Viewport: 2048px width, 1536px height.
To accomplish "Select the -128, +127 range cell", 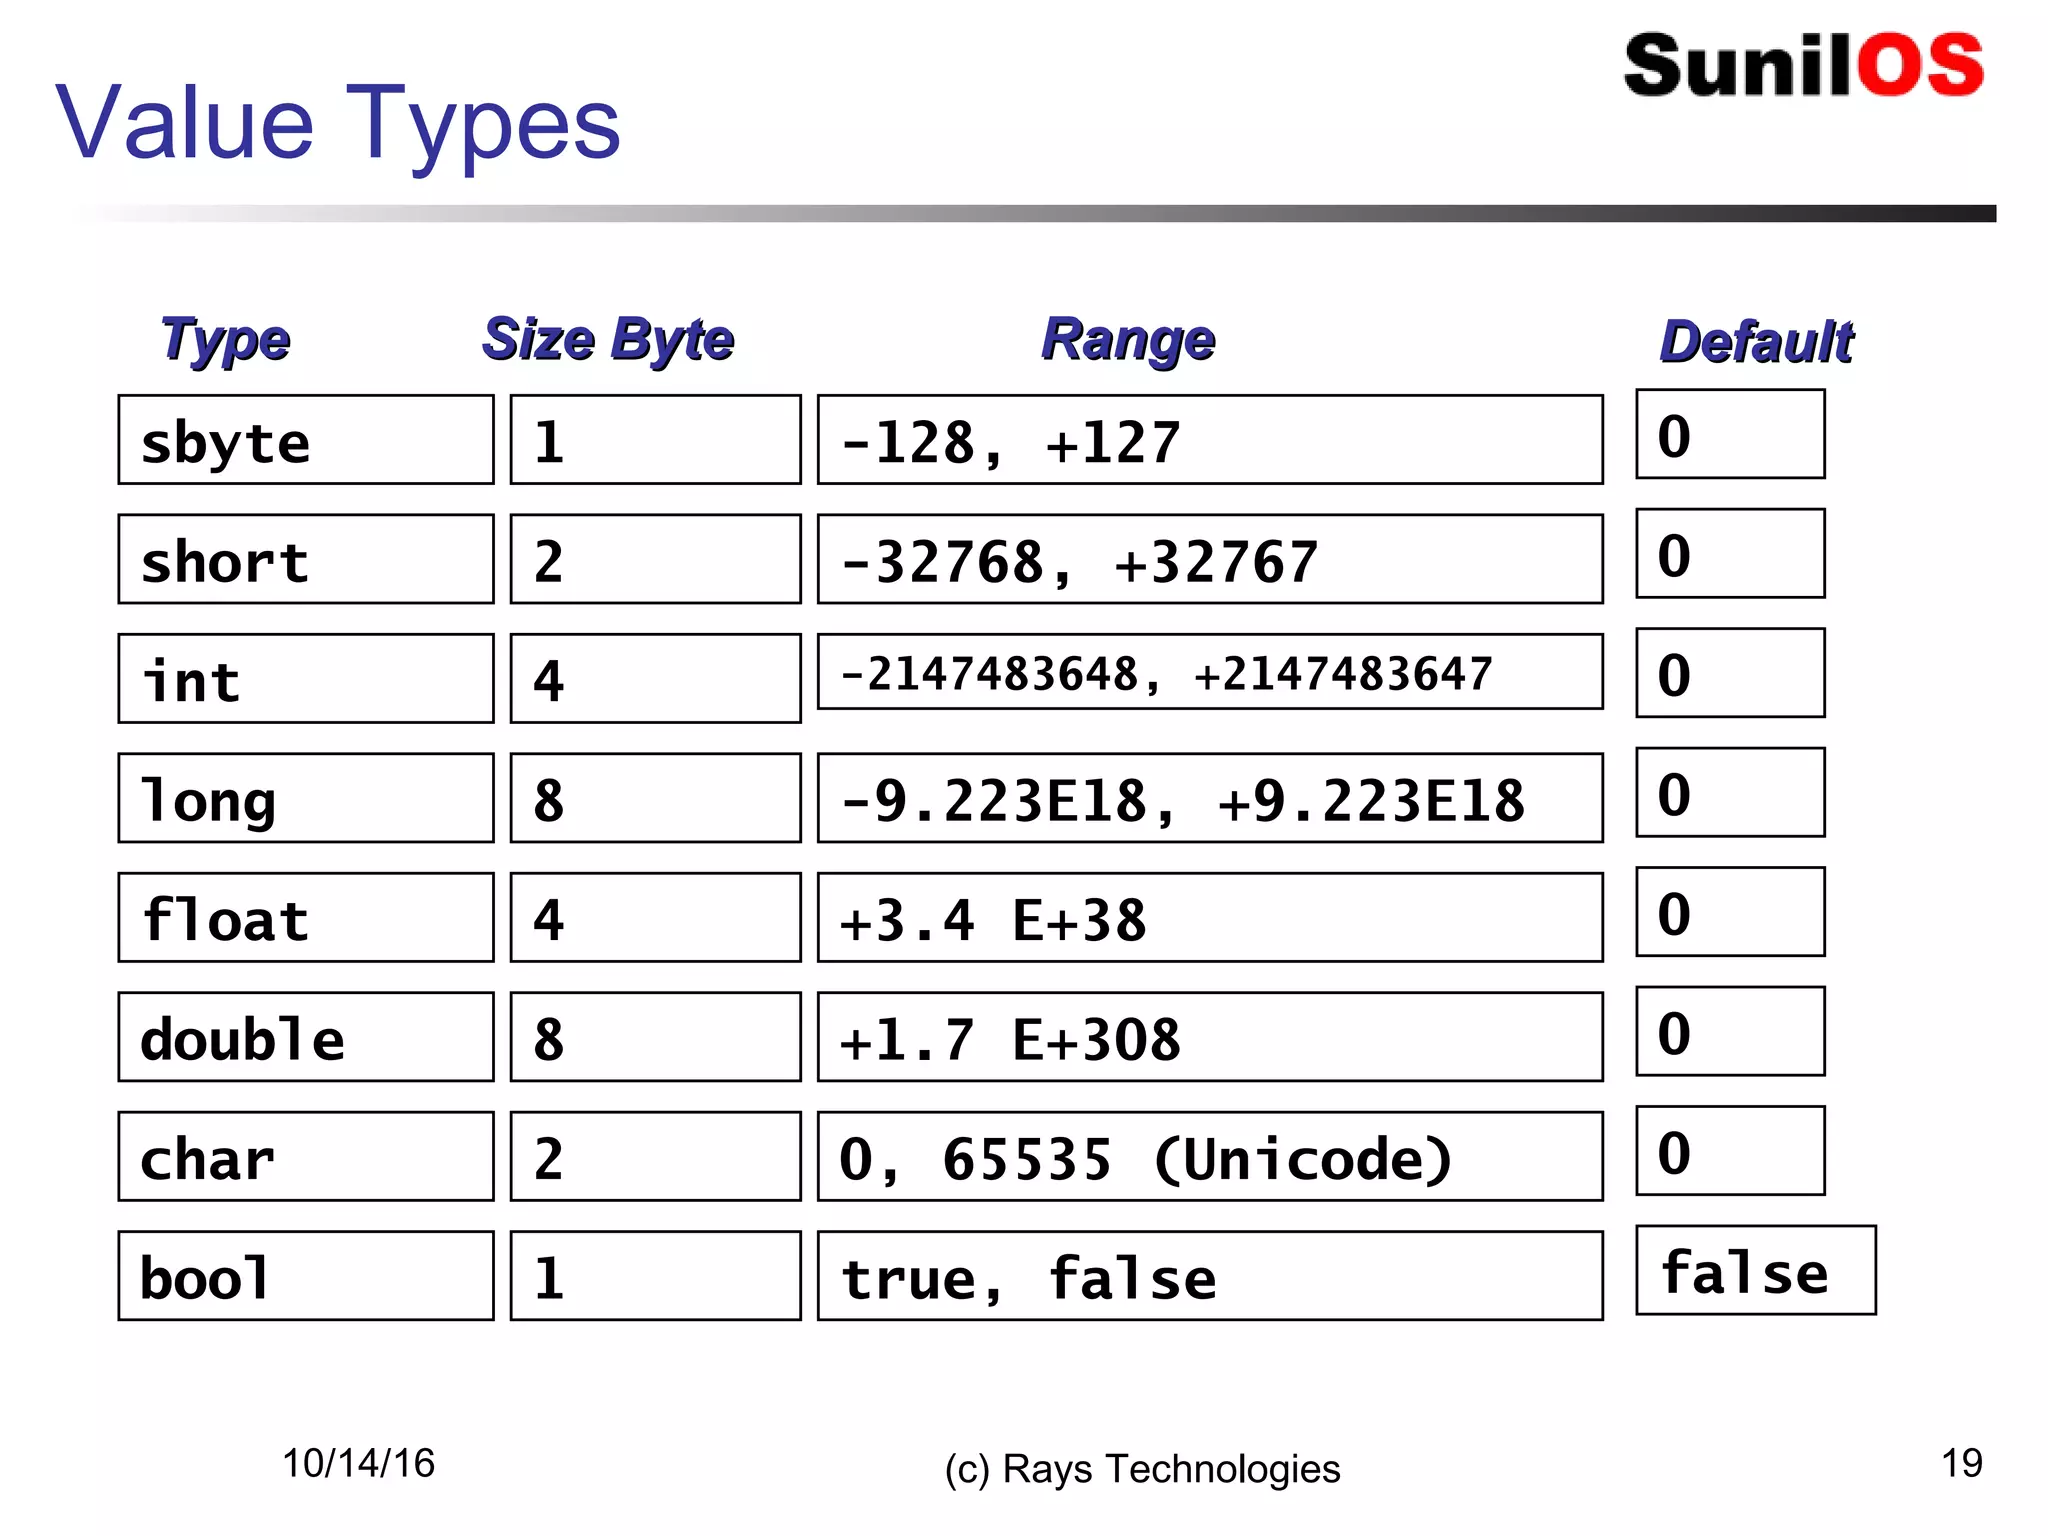I will point(1209,440).
